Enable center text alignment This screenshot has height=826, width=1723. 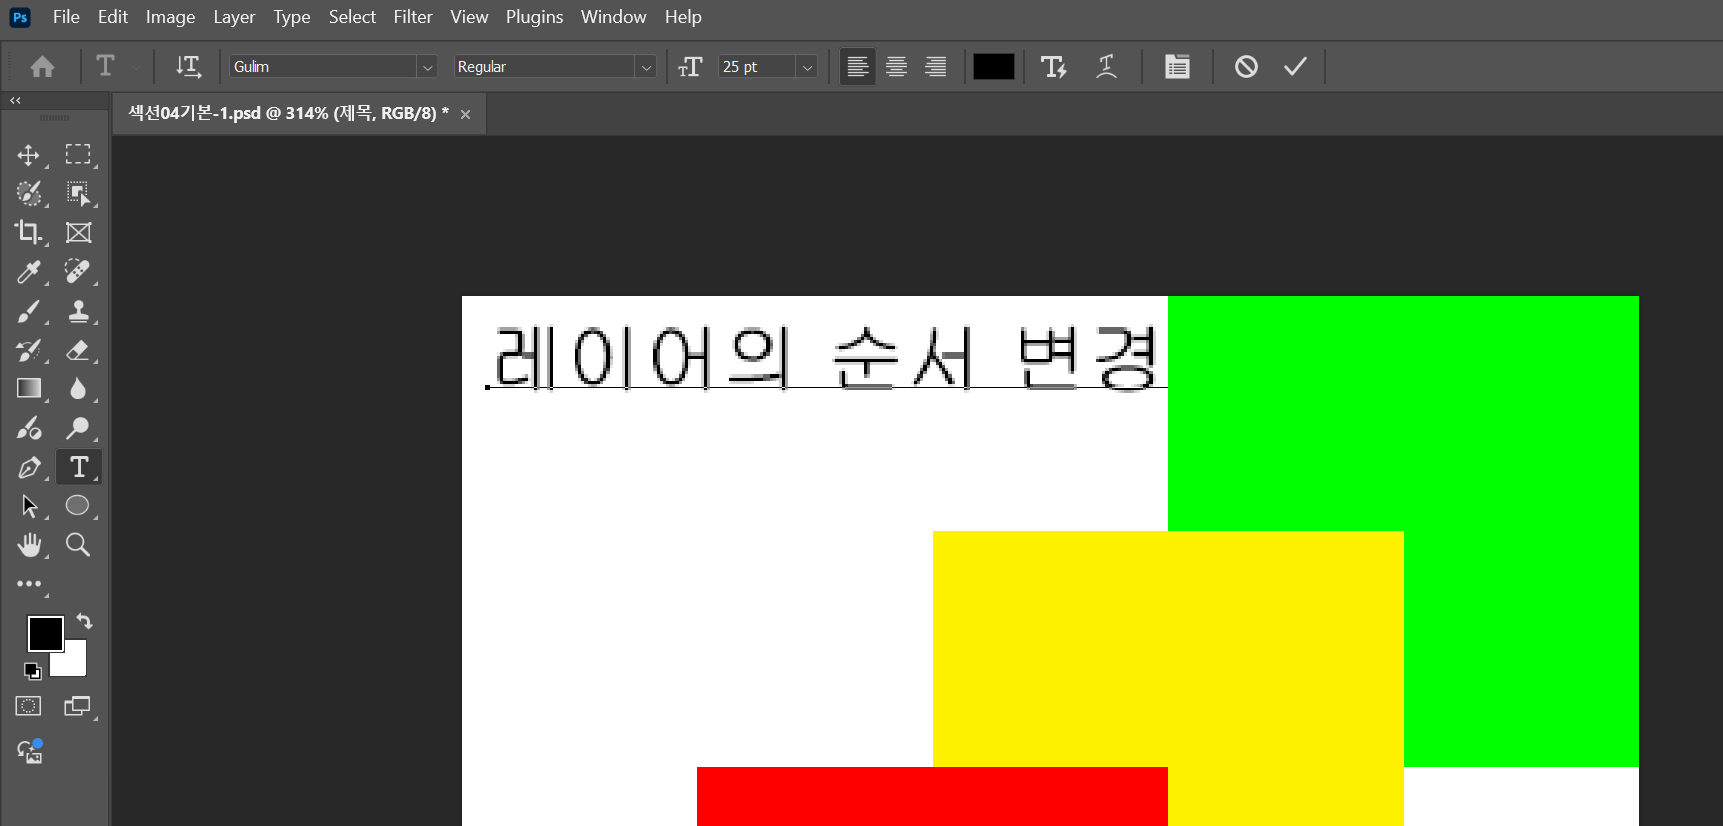(x=896, y=67)
